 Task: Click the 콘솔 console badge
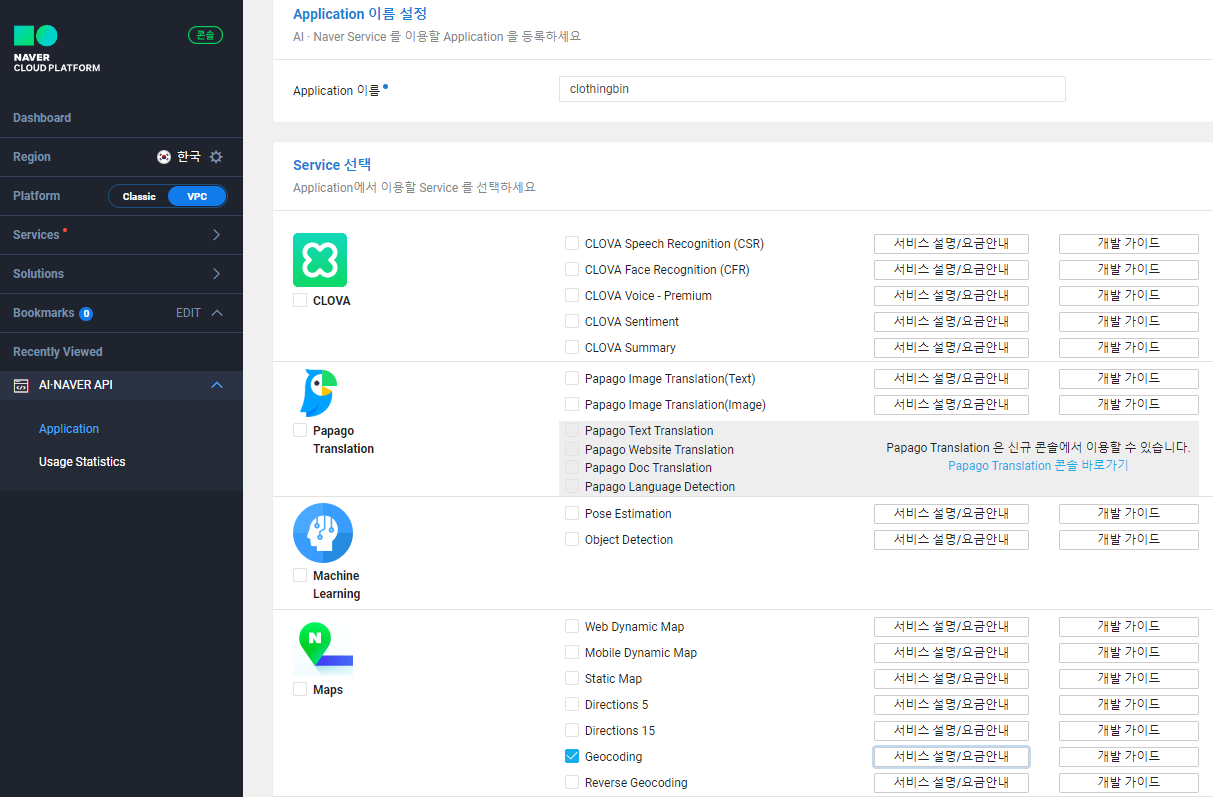(x=205, y=35)
